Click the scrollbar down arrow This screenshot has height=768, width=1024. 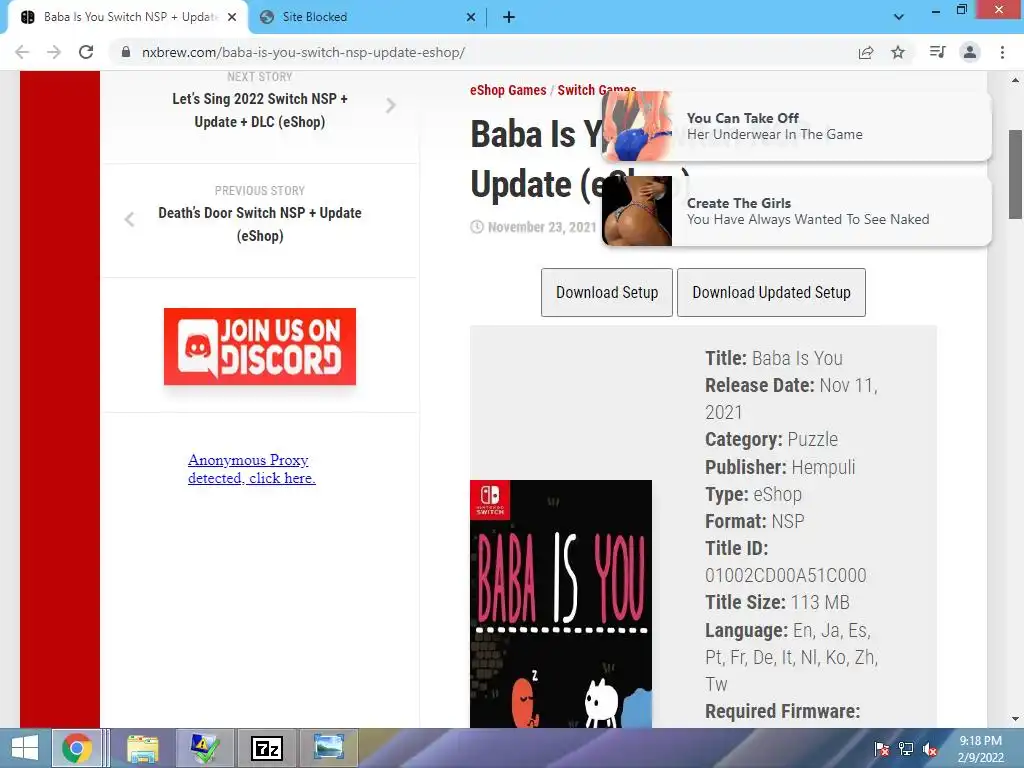pyautogui.click(x=1015, y=719)
